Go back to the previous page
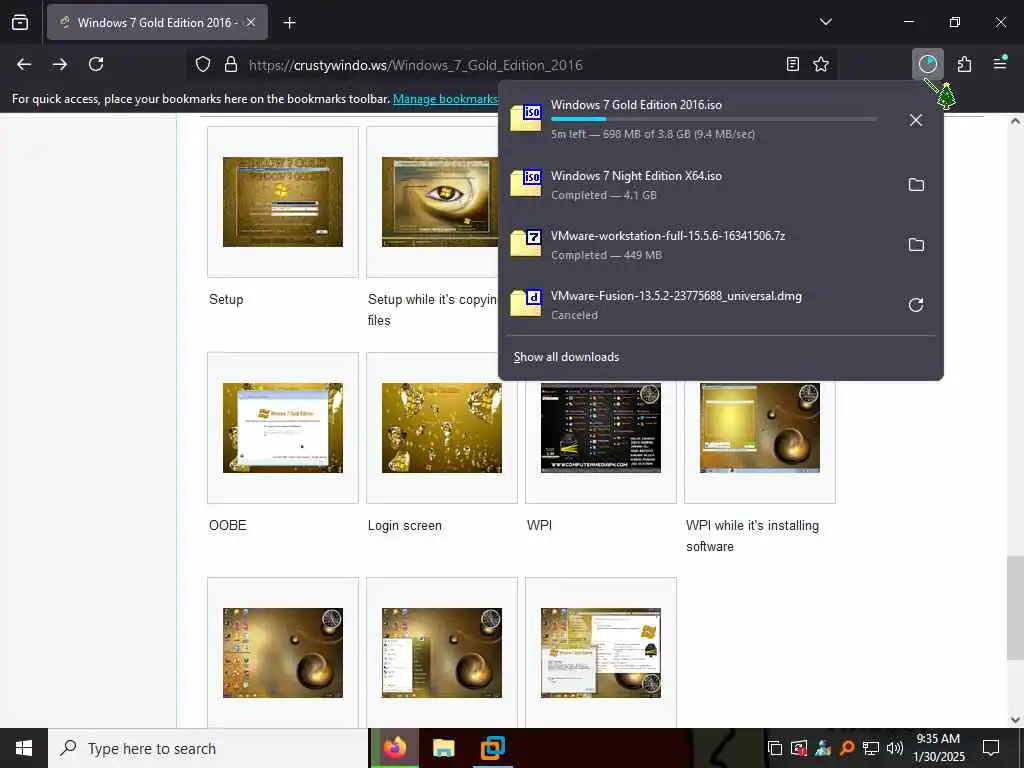The width and height of the screenshot is (1024, 768). click(x=24, y=64)
